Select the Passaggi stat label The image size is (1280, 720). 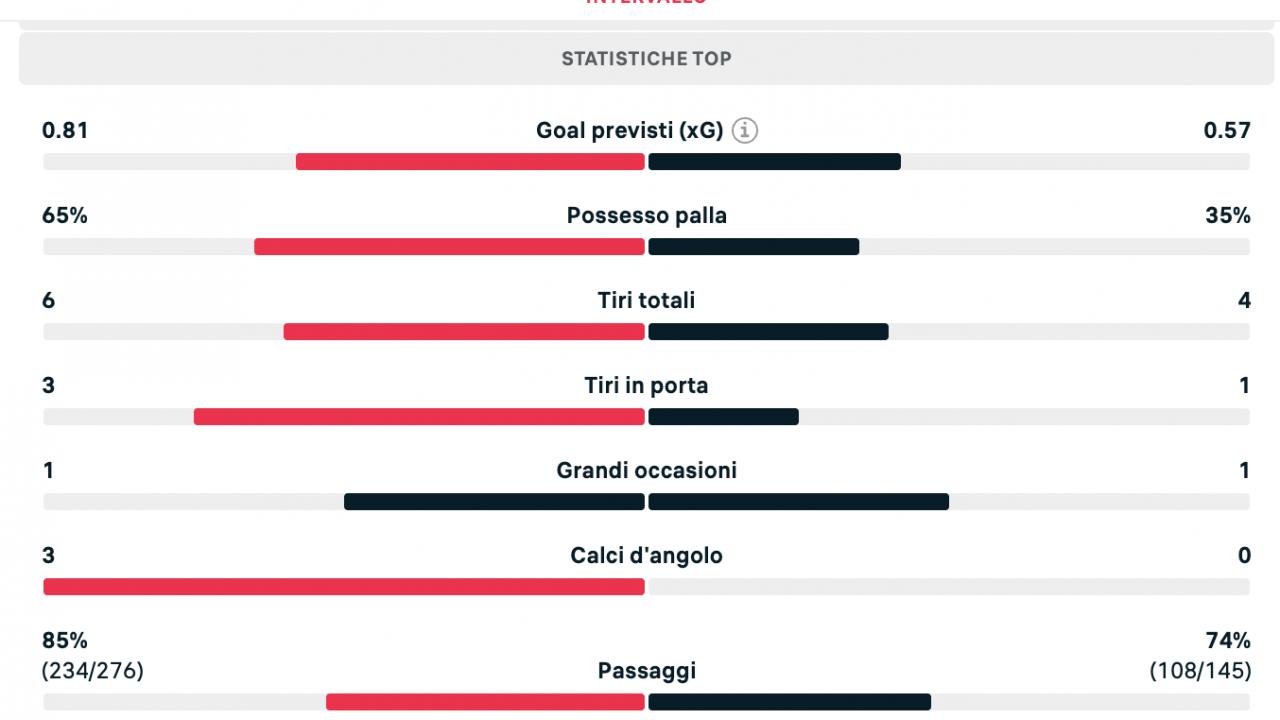coord(646,671)
